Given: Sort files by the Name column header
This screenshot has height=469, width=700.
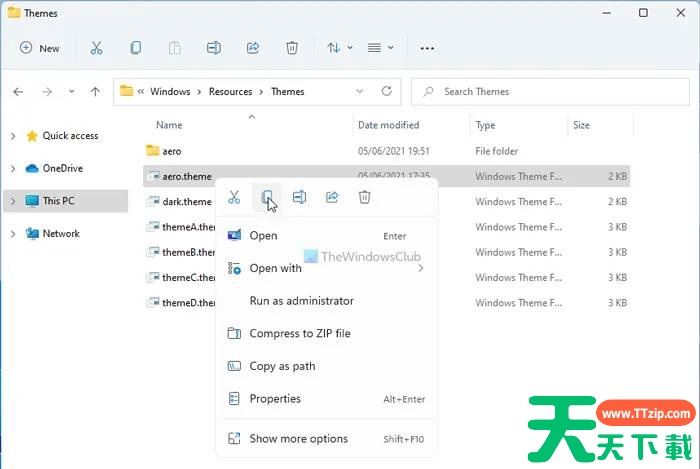Looking at the screenshot, I should (x=169, y=125).
